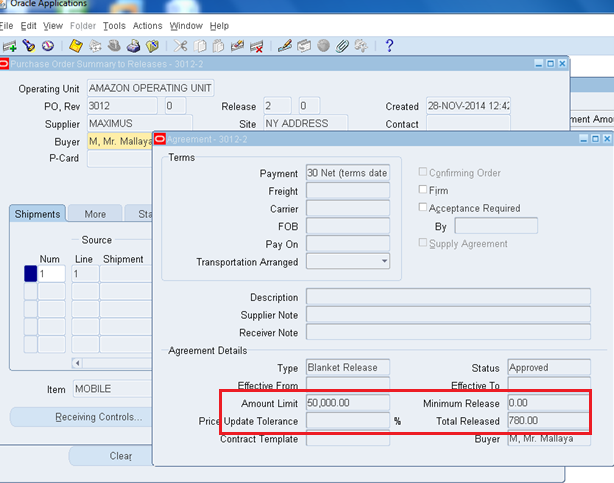Click the Total Released field 780.00
Viewport: 614px width, 483px height.
point(549,420)
